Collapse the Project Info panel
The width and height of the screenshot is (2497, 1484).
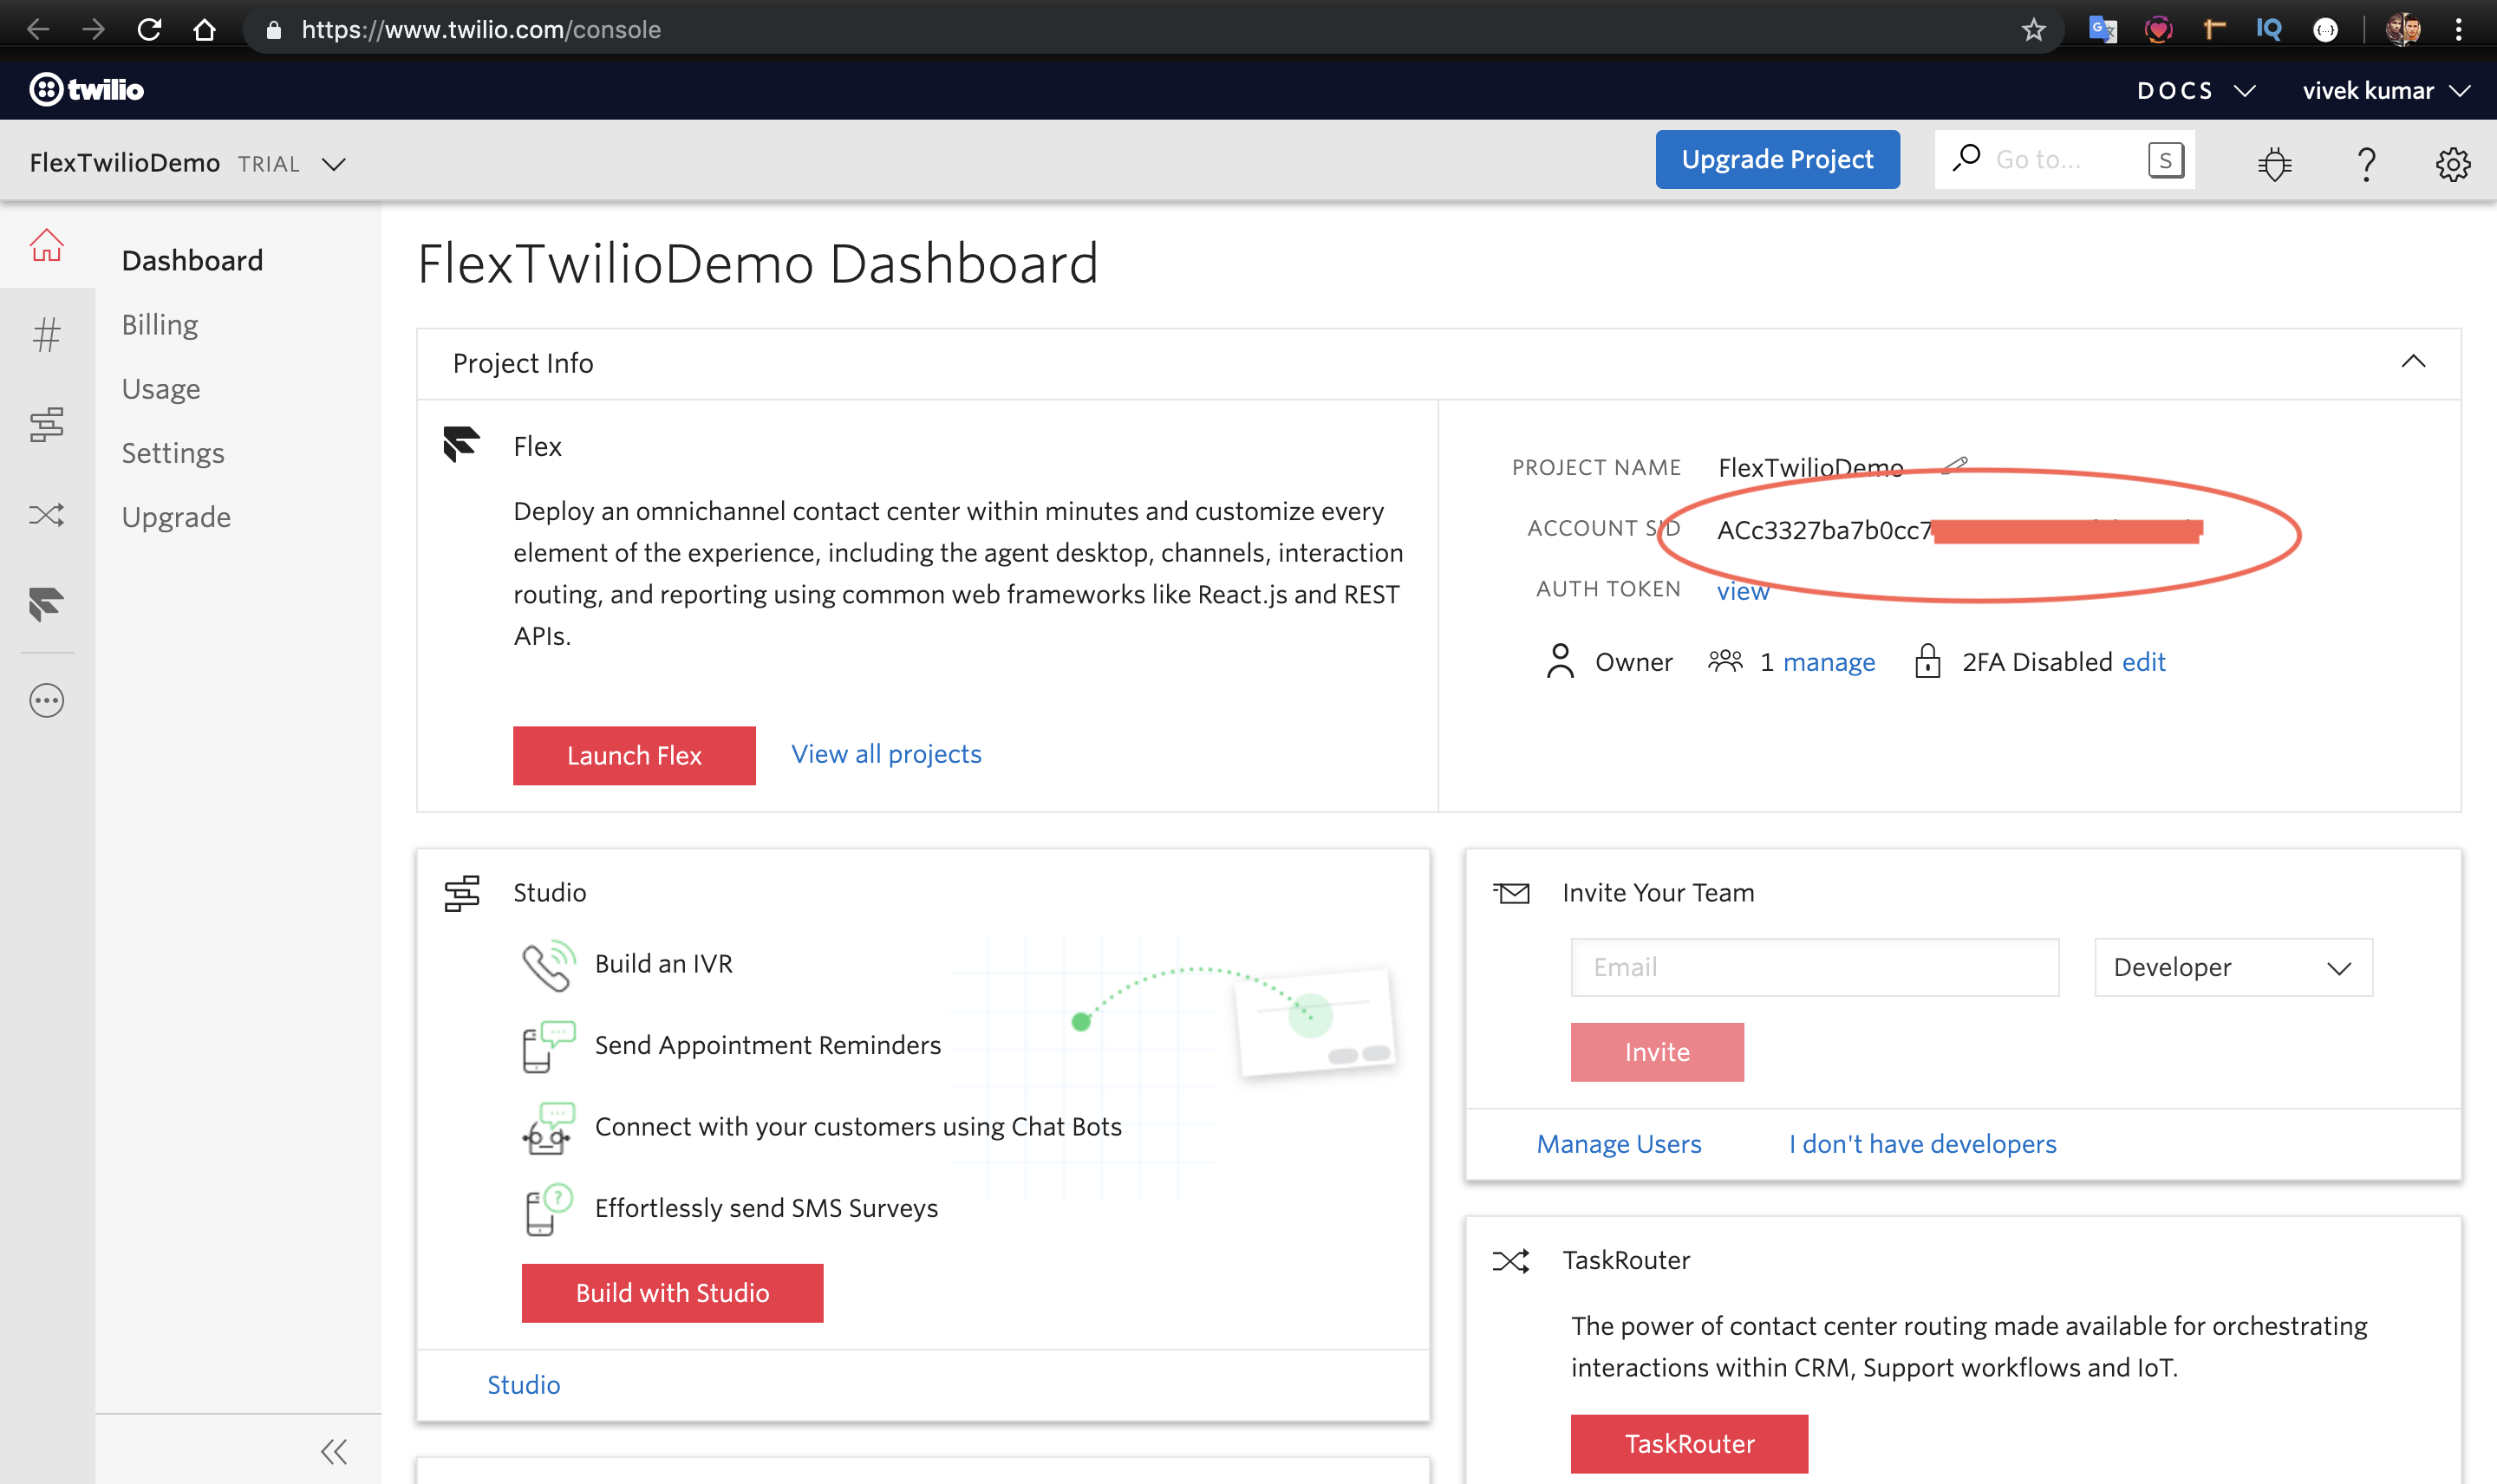[x=2413, y=362]
